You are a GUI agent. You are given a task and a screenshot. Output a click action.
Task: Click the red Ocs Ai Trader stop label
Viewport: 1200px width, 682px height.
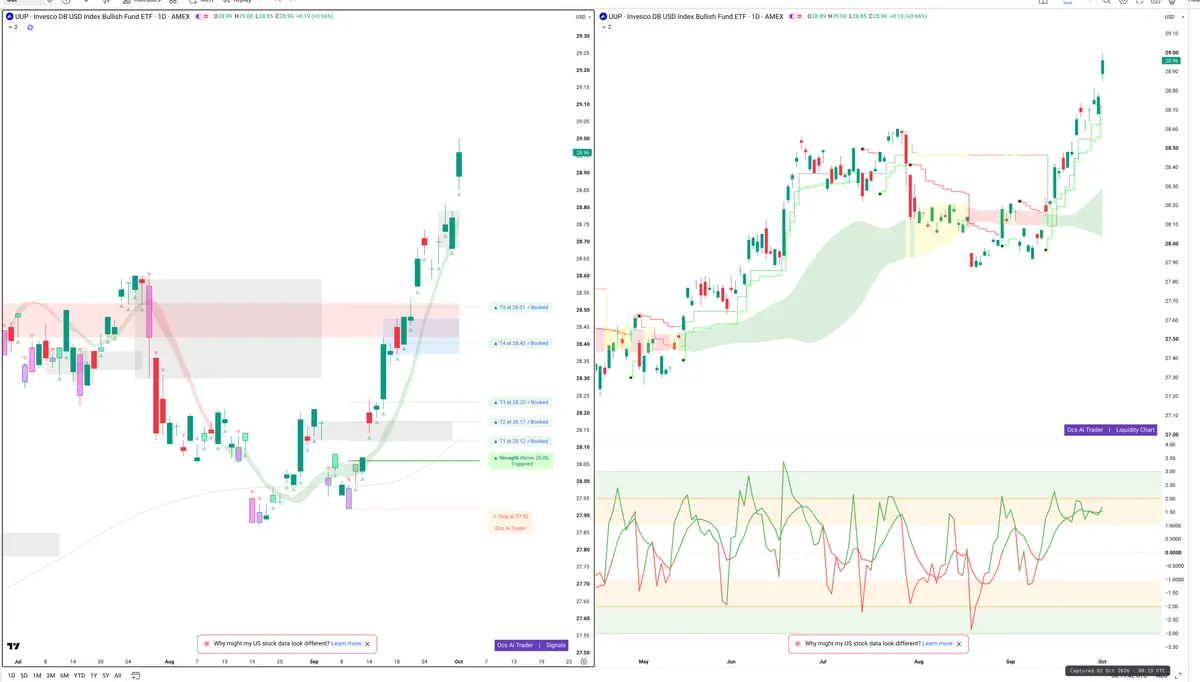pos(511,528)
